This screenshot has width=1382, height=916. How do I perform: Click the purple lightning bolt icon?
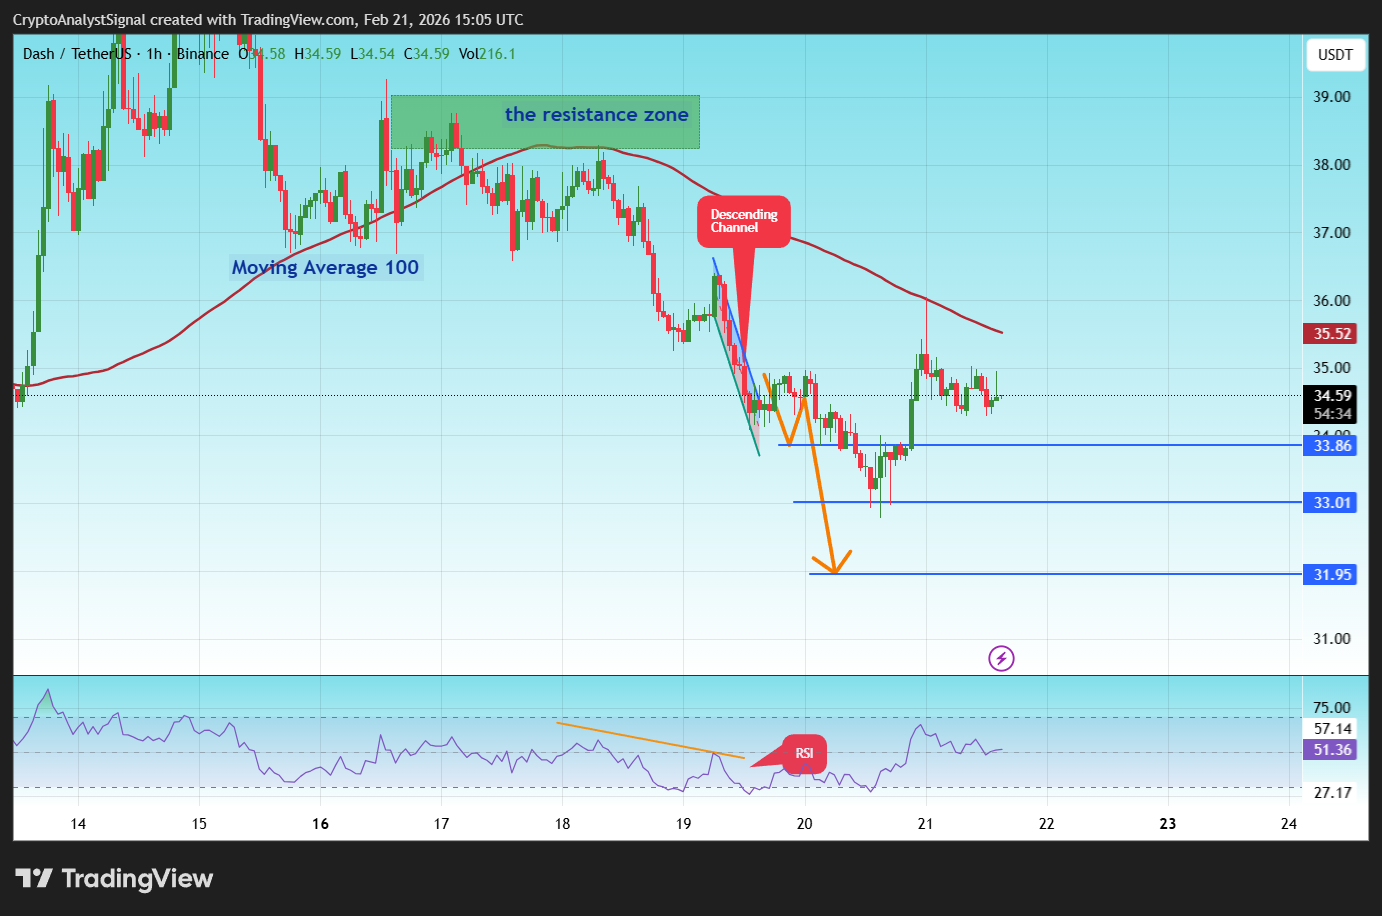click(x=1001, y=658)
